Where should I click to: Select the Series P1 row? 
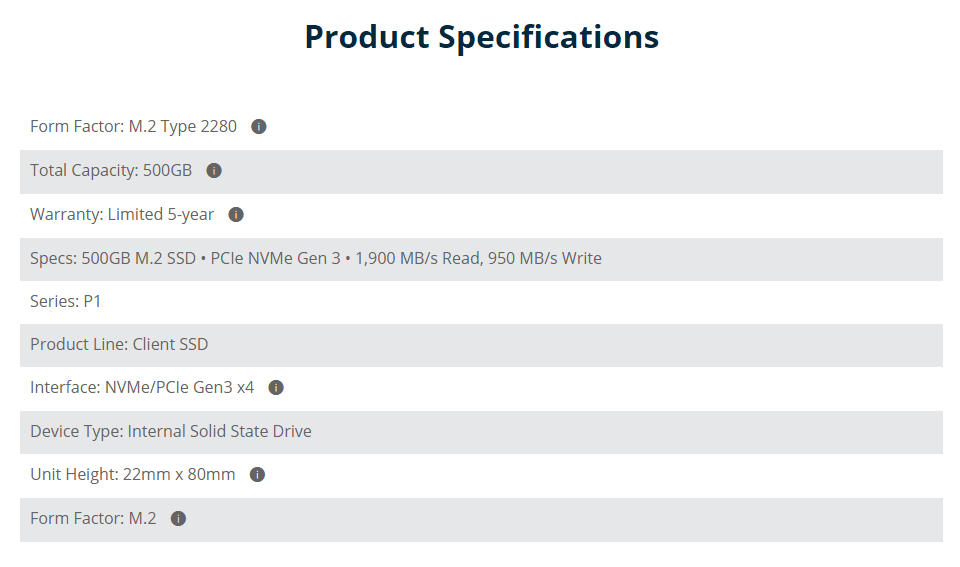coord(481,302)
